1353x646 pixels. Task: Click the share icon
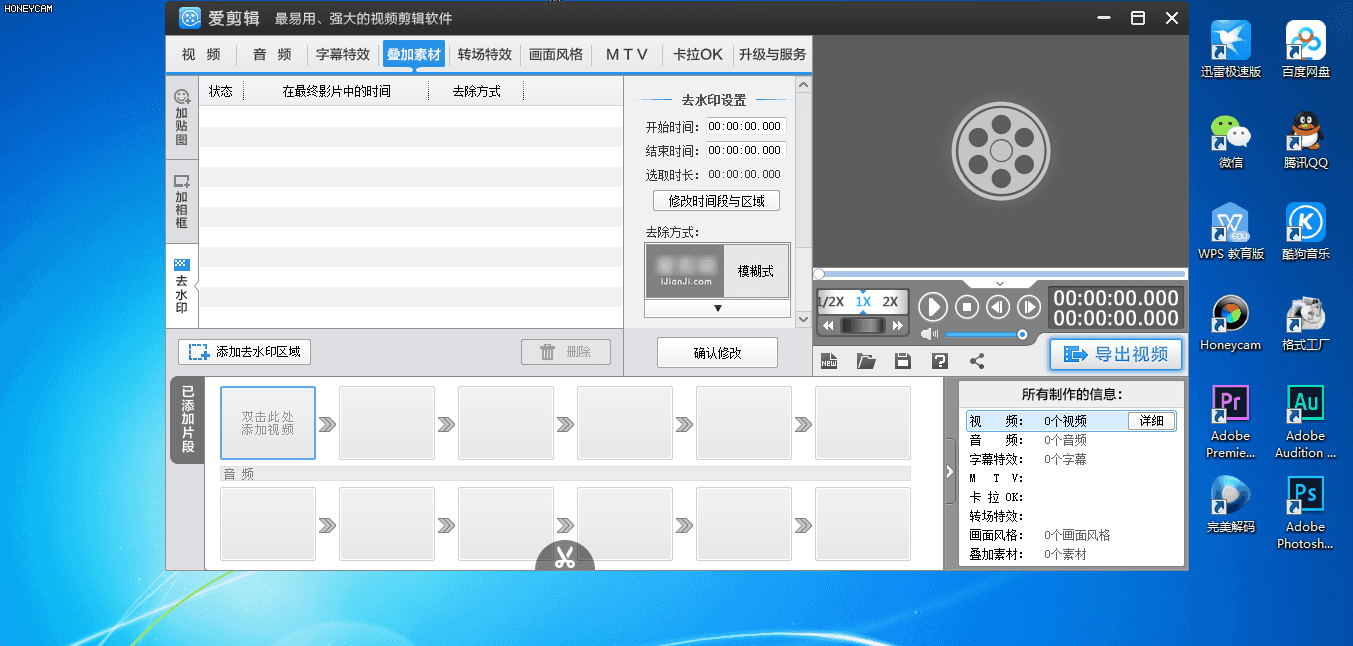977,361
